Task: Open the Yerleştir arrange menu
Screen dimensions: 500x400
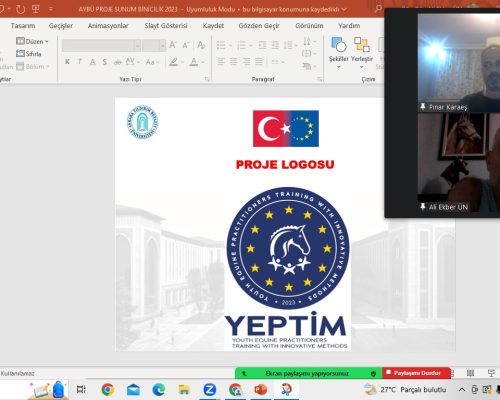Action: [x=362, y=53]
